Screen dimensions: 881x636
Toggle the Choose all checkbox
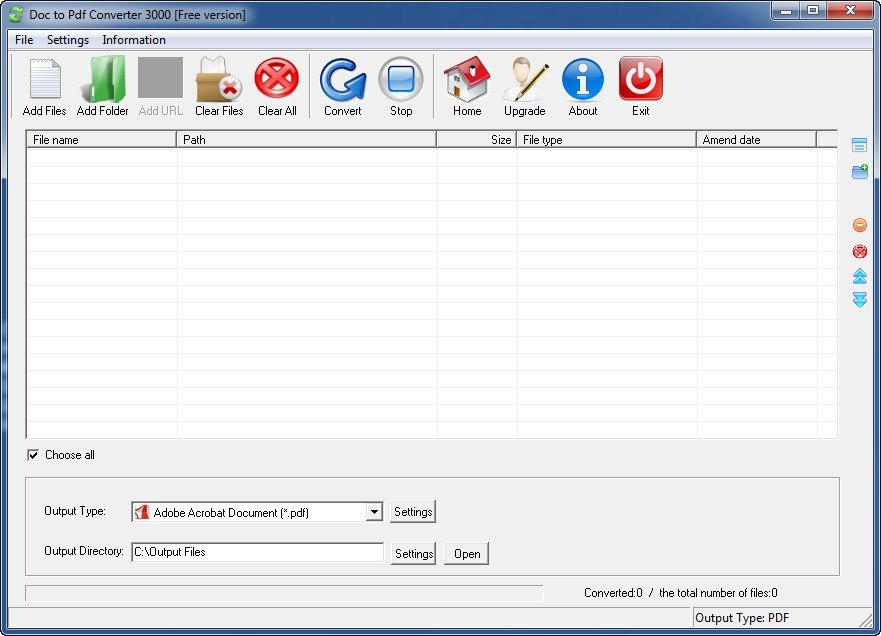(33, 455)
